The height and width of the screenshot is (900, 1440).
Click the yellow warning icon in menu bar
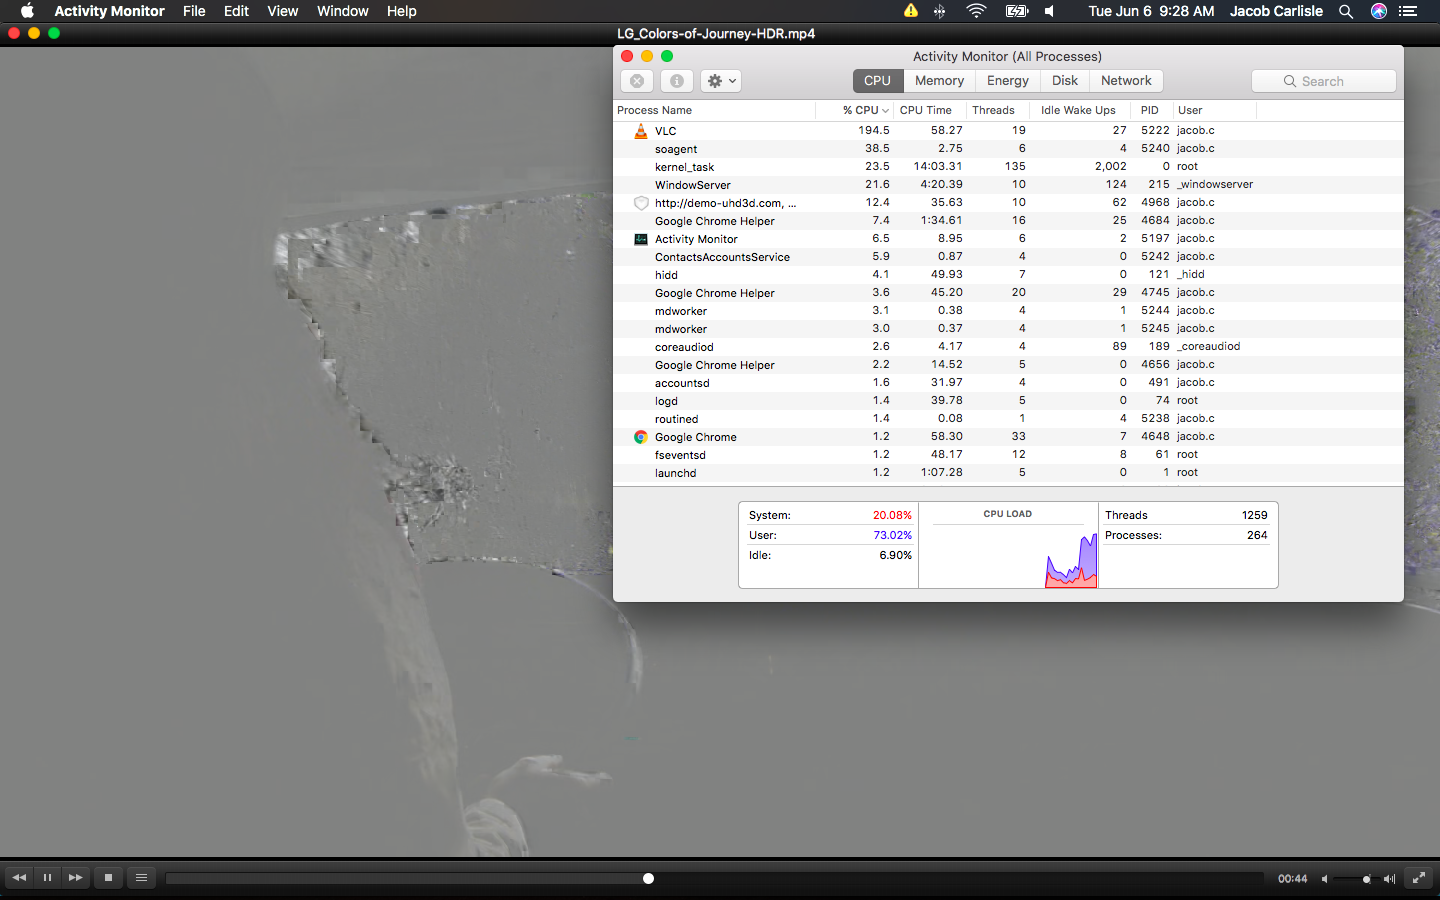click(910, 11)
